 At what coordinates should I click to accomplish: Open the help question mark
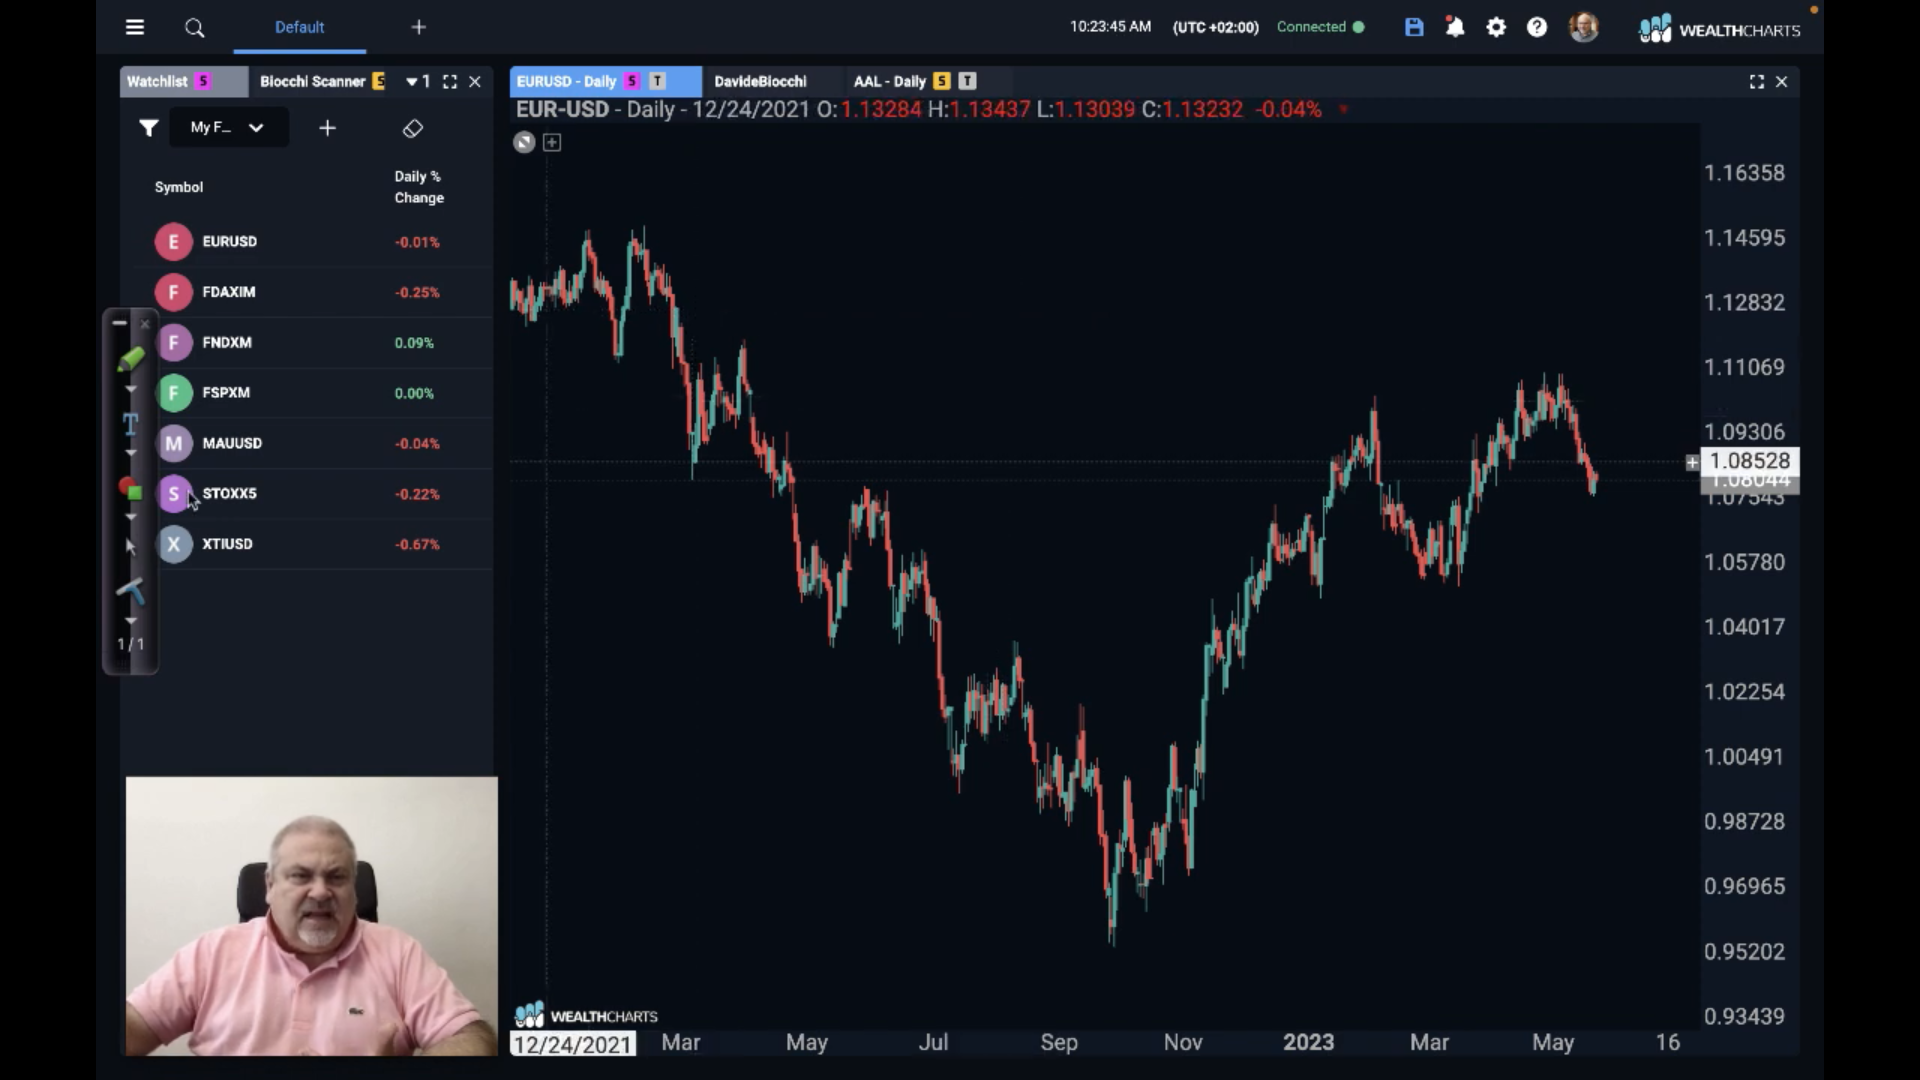click(1537, 27)
